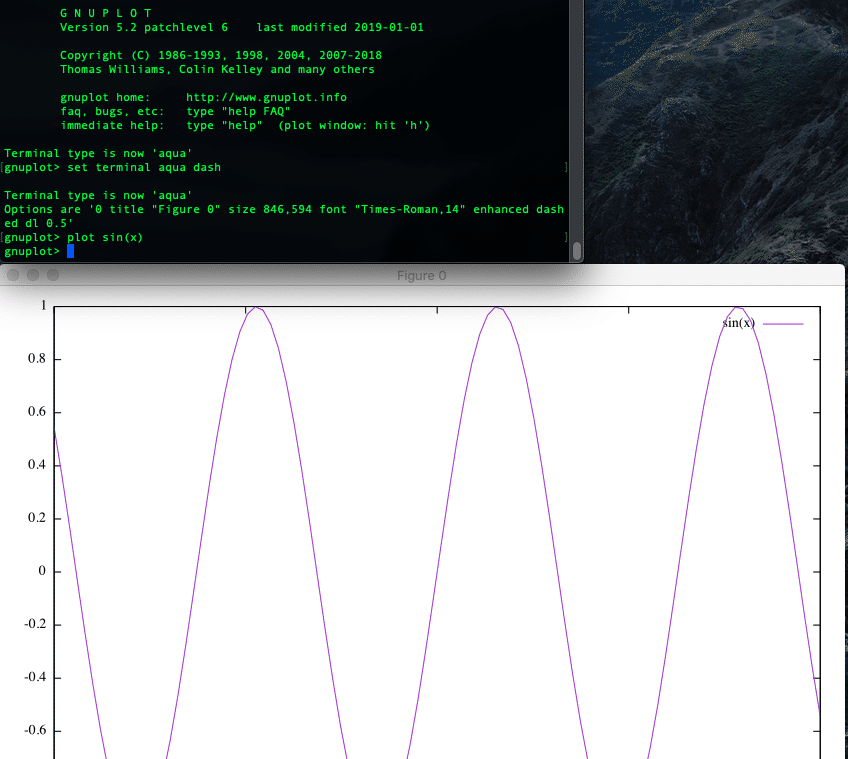The width and height of the screenshot is (848, 759).
Task: Click the first "Terminal type is now 'aqua'" line
Action: tap(98, 154)
